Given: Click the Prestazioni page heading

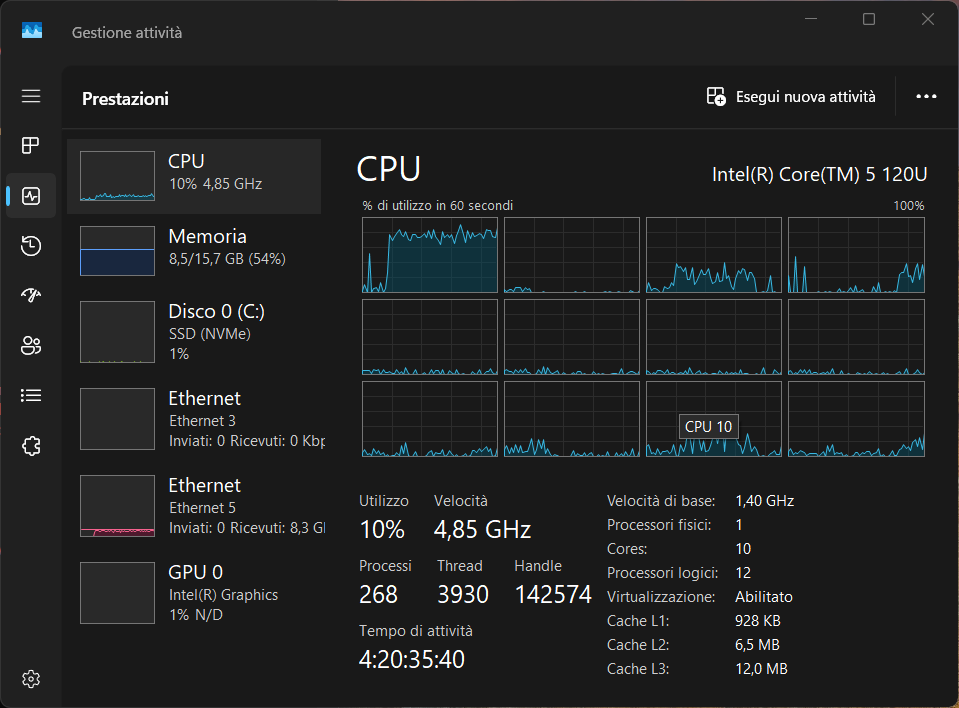Looking at the screenshot, I should click(x=125, y=98).
